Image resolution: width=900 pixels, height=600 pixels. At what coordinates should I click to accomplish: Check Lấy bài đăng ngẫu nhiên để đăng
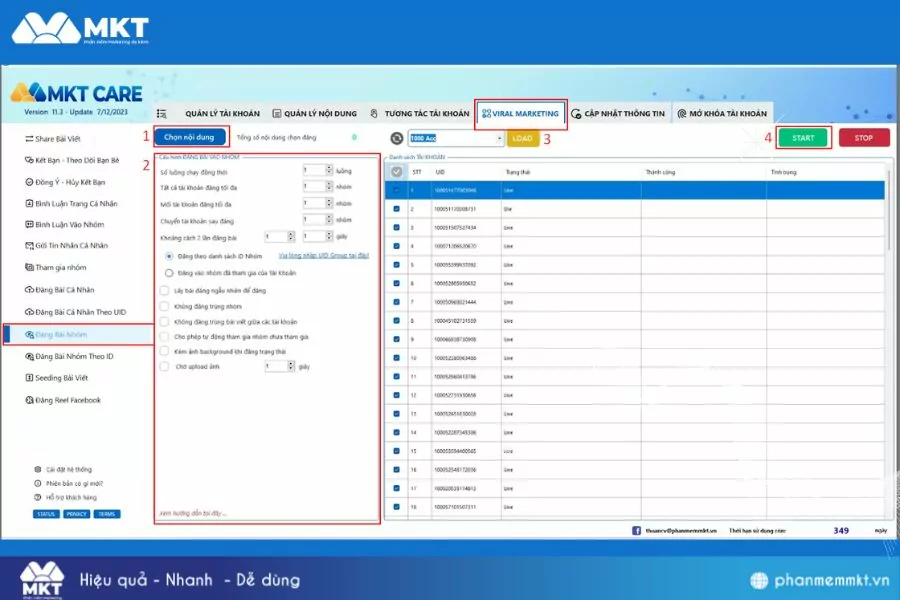point(165,291)
